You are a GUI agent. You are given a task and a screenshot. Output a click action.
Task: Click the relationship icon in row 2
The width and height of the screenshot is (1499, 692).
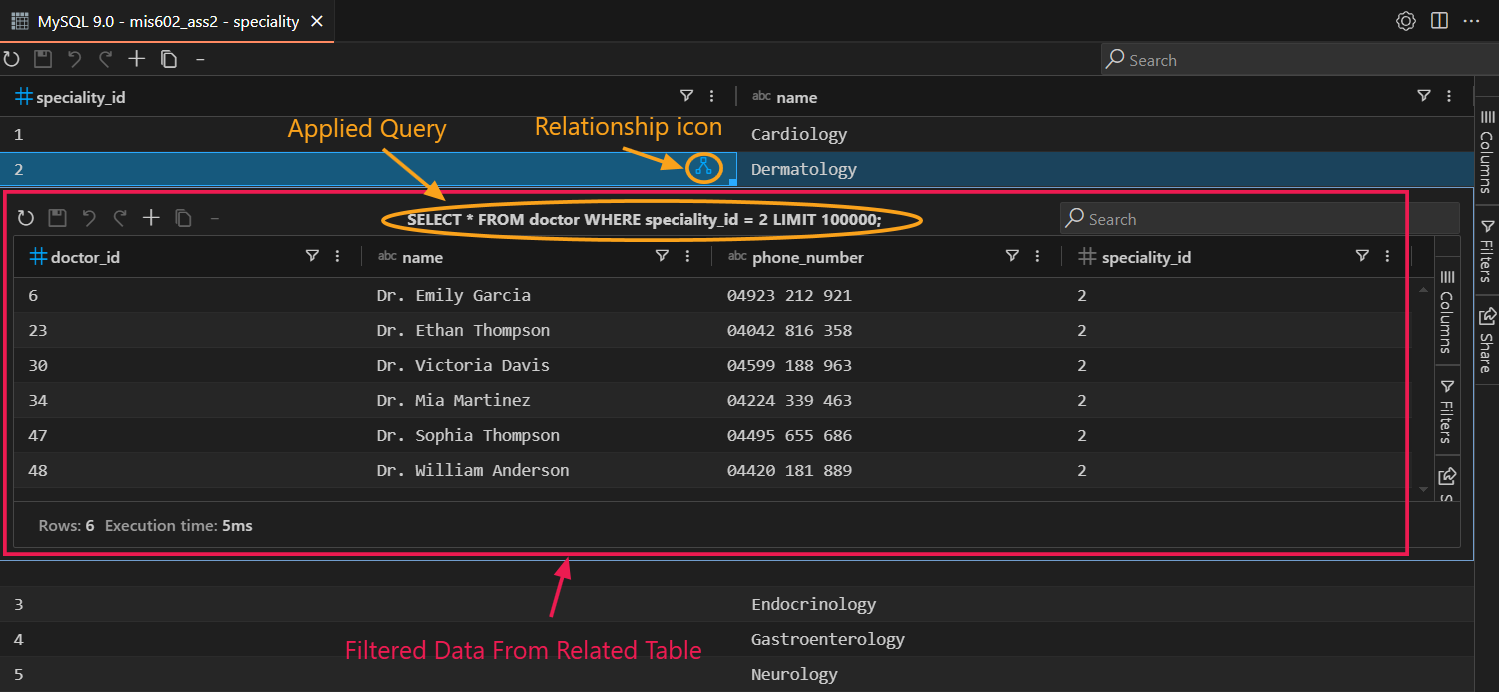(x=703, y=168)
